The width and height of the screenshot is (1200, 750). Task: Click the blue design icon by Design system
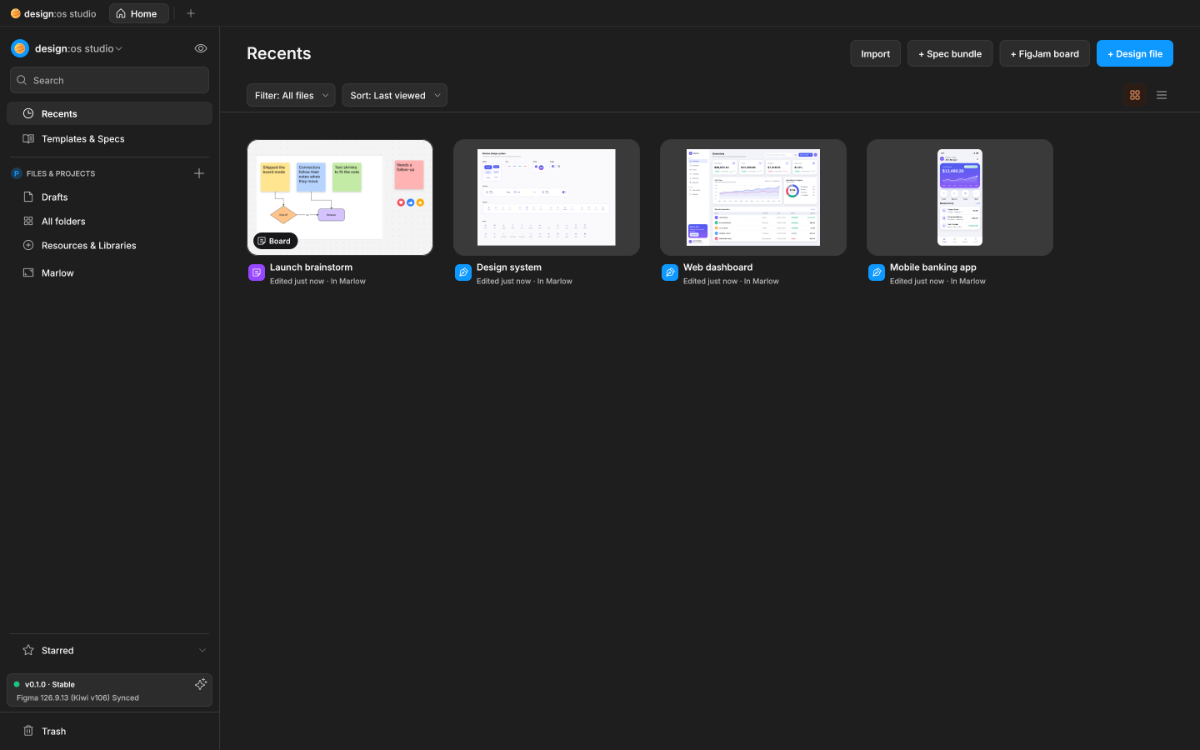pyautogui.click(x=463, y=272)
